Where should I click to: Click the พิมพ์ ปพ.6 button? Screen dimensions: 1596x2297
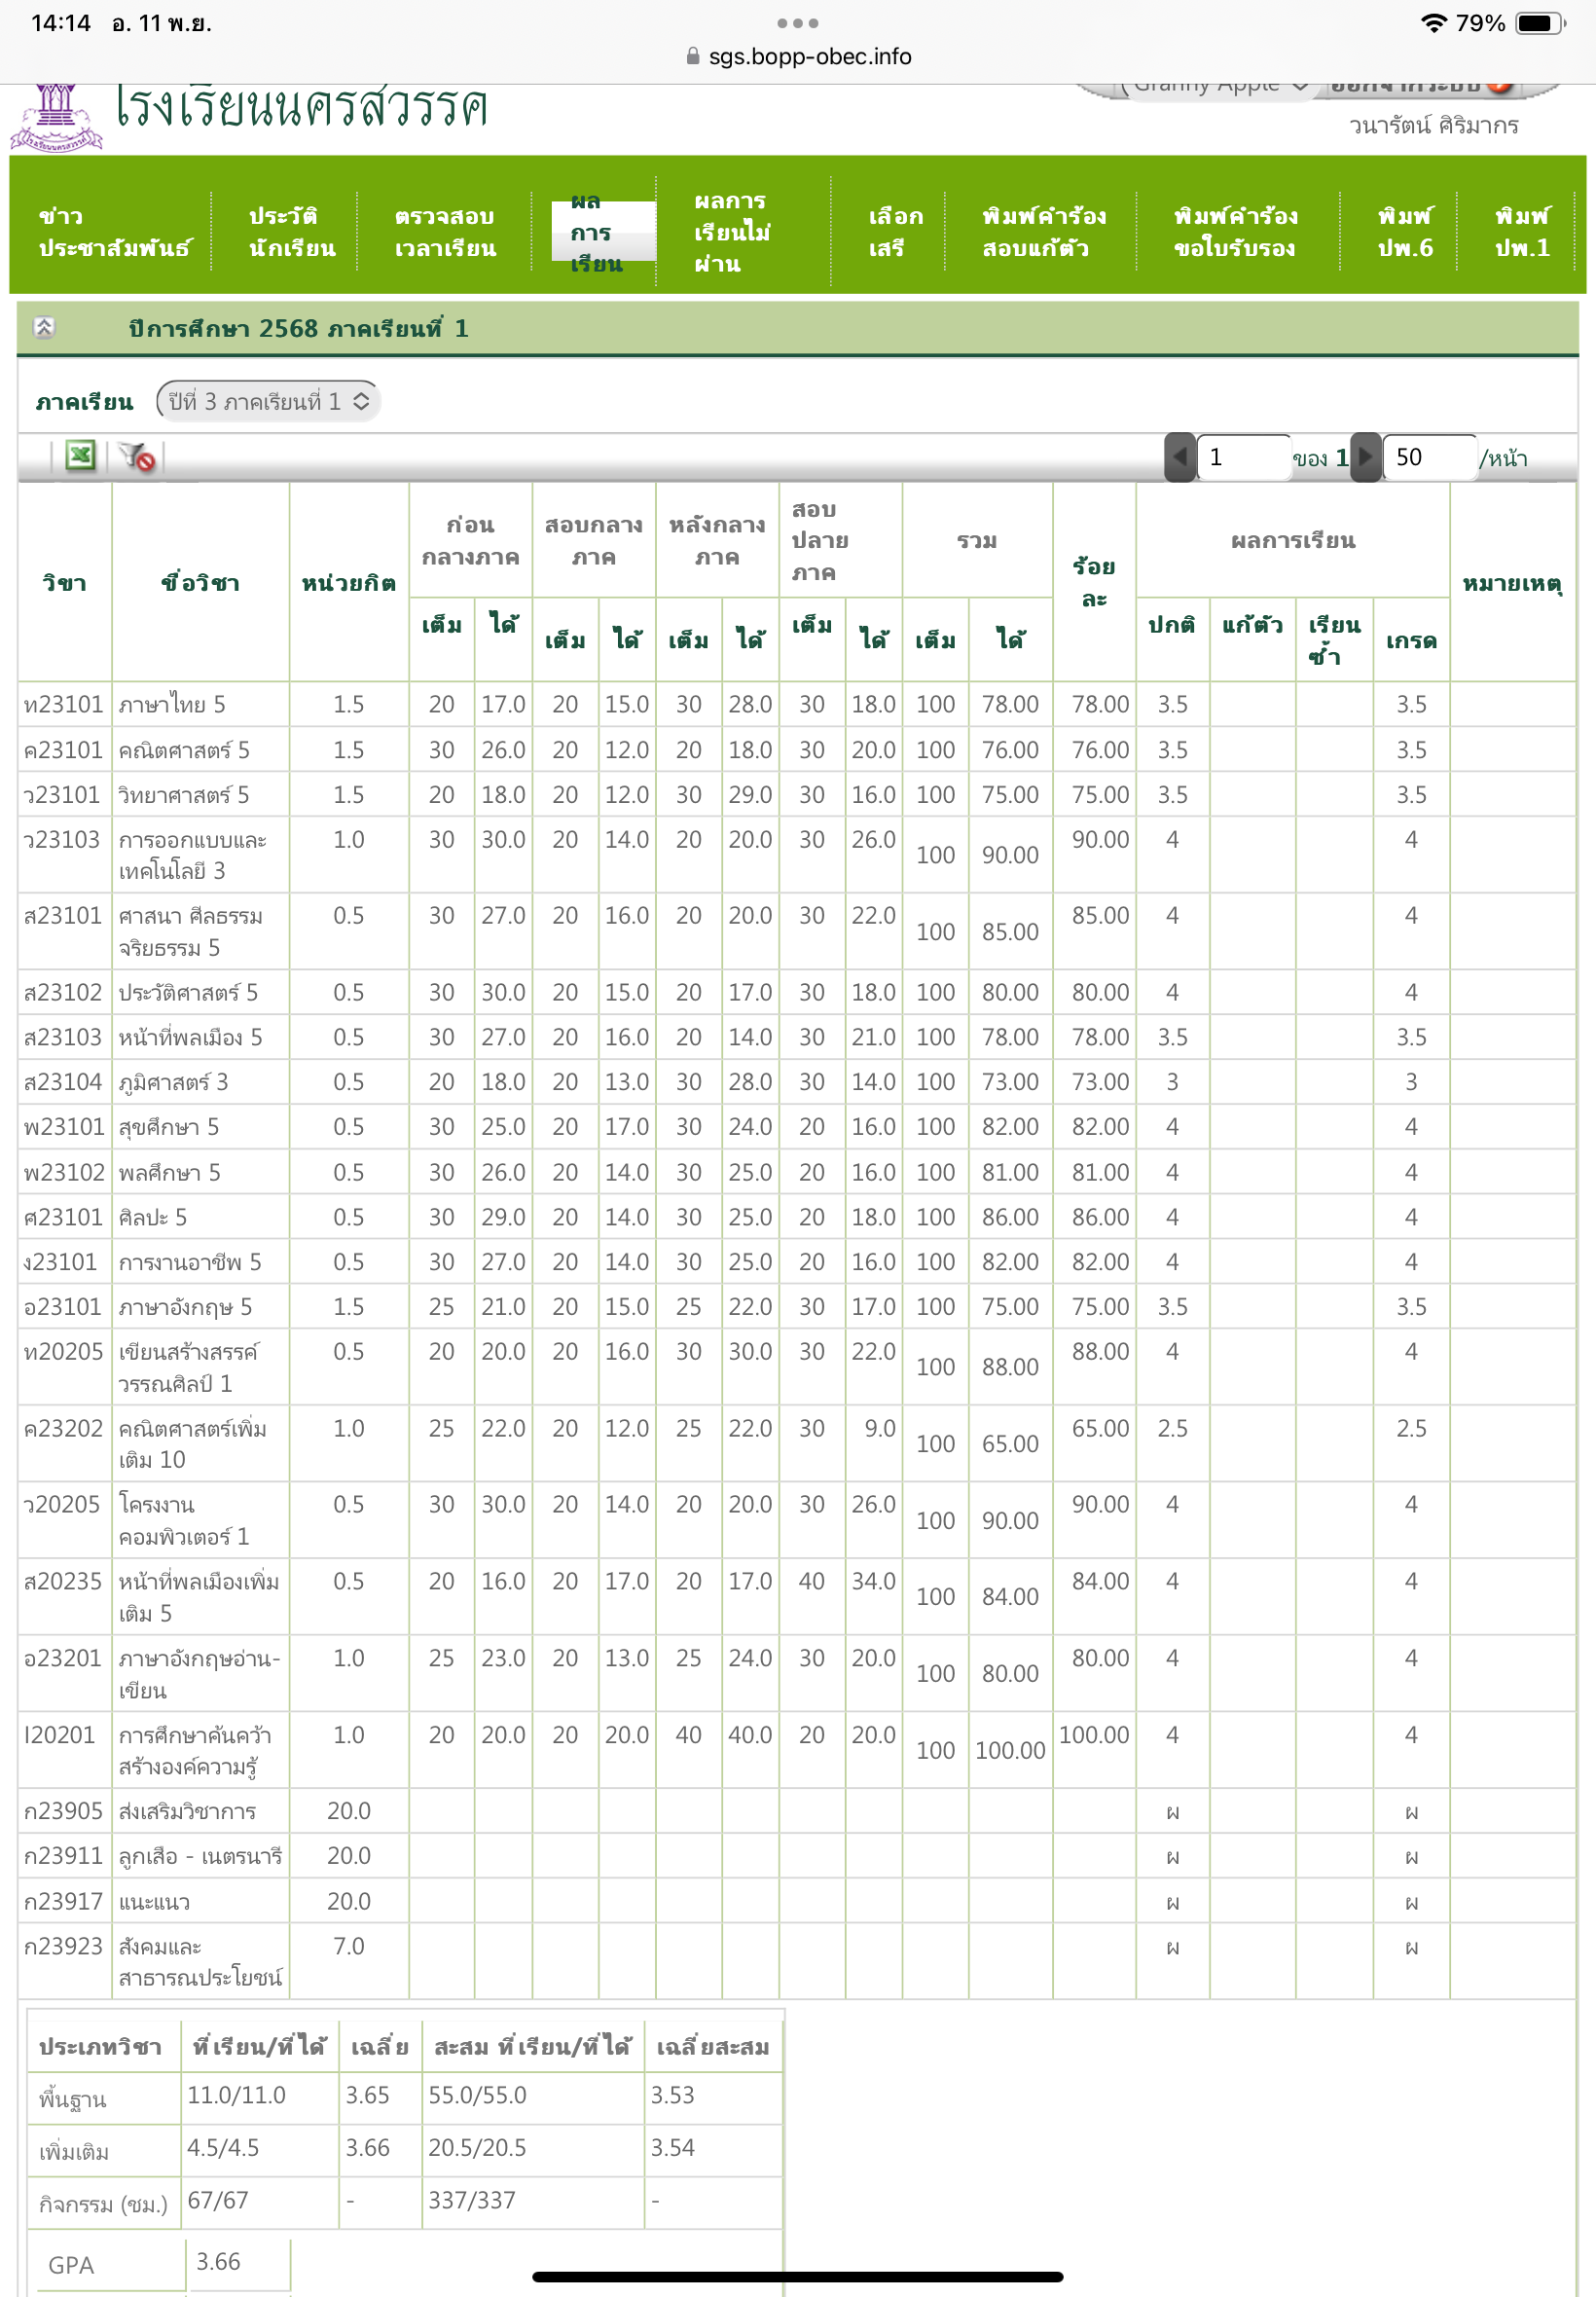[x=1404, y=232]
